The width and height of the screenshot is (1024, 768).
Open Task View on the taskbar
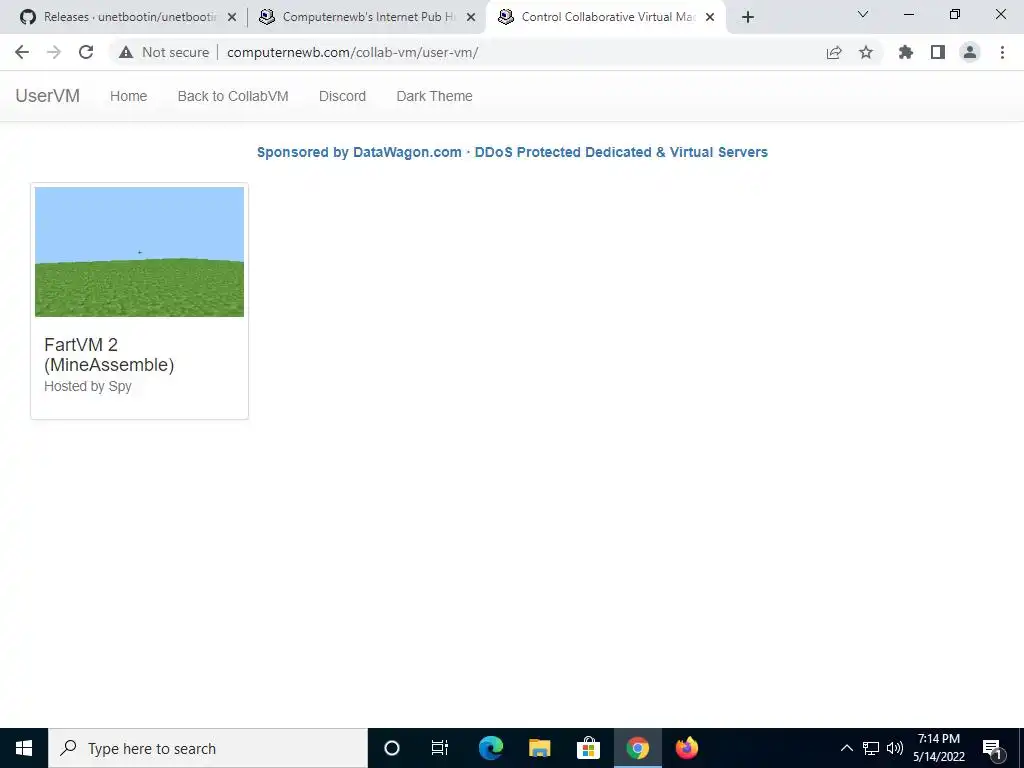point(440,748)
